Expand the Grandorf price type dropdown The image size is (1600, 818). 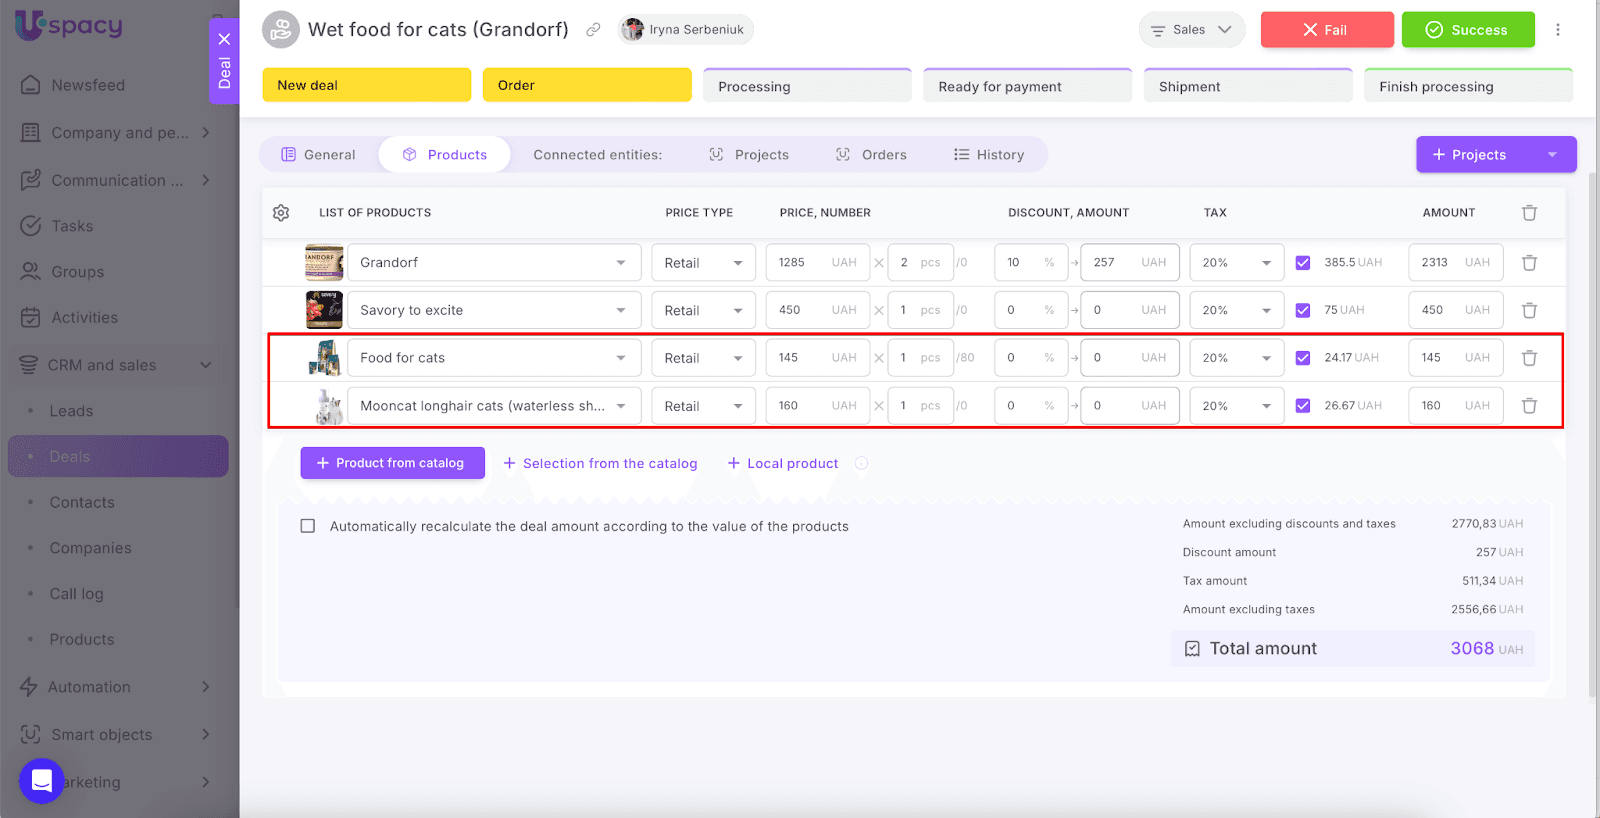tap(703, 263)
